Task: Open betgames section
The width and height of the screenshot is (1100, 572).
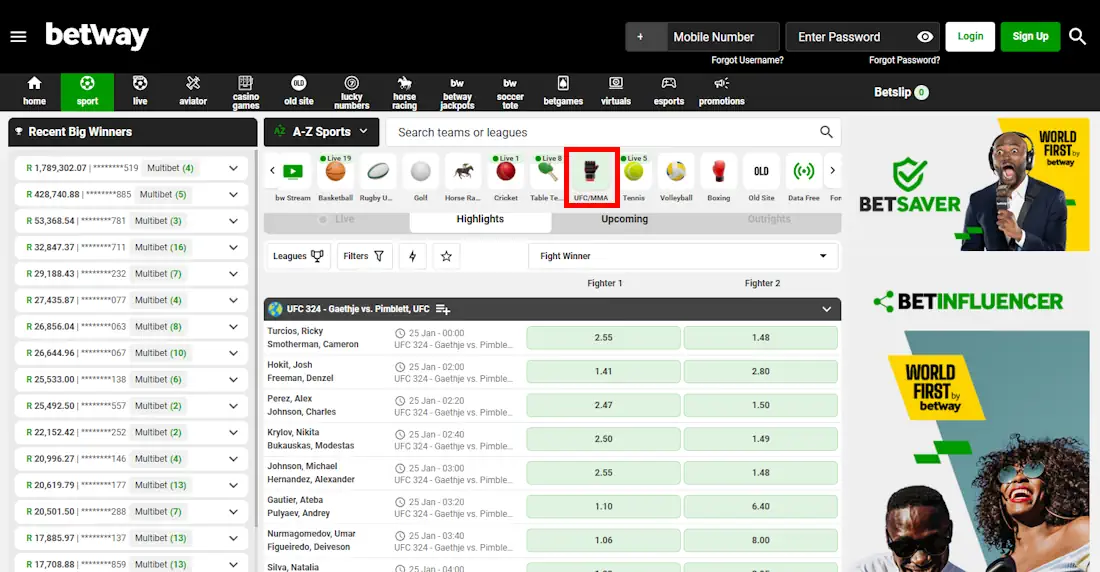Action: [563, 92]
